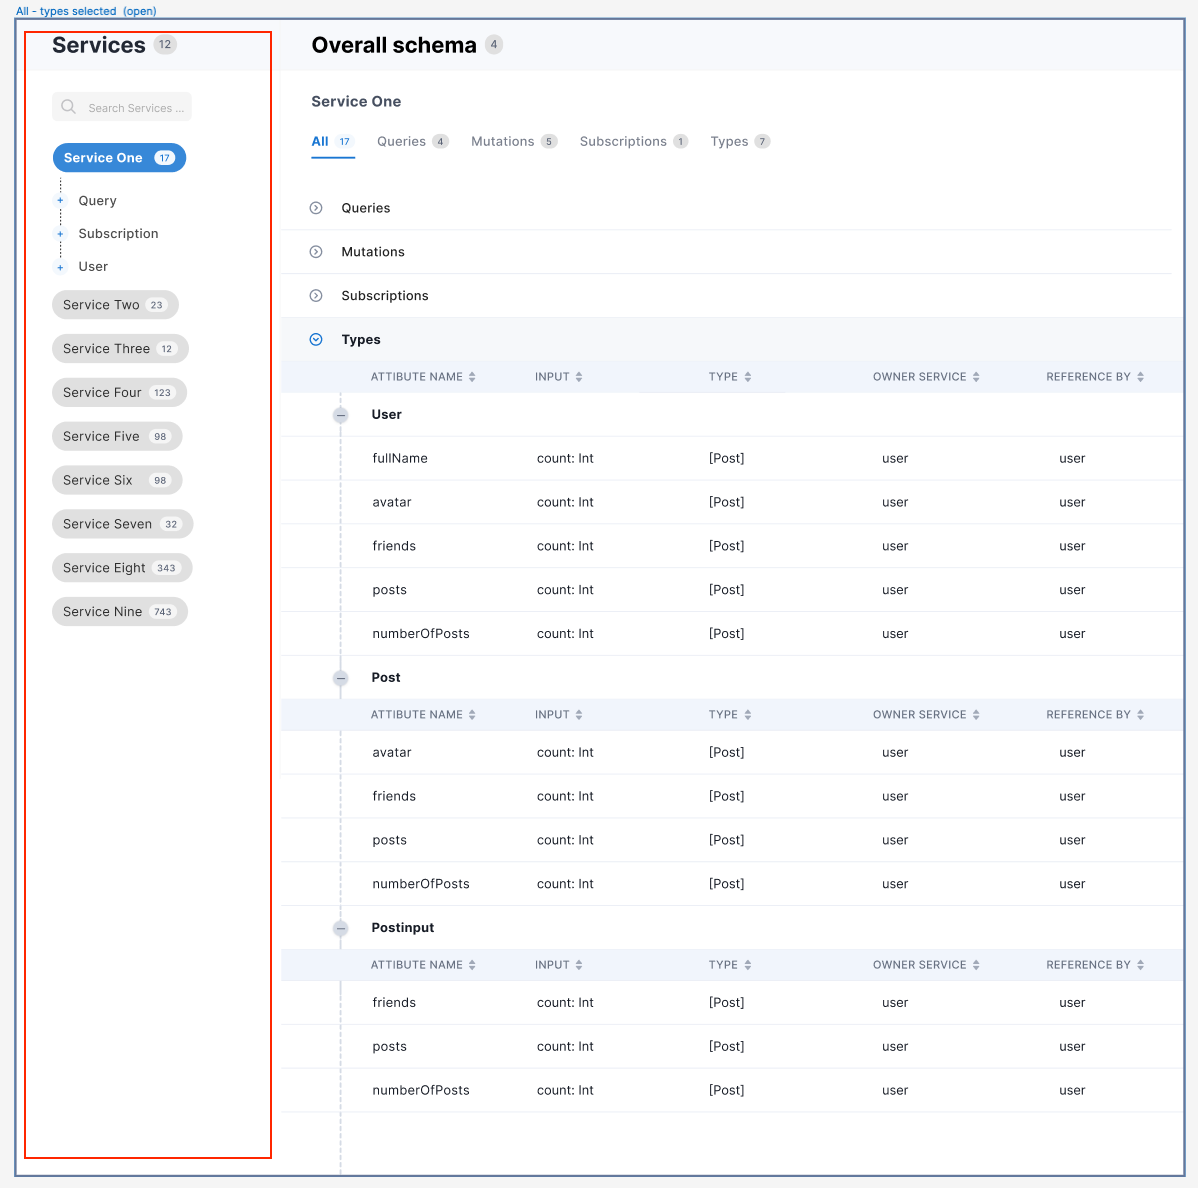This screenshot has height=1188, width=1198.
Task: Select the Service Eight pill
Action: tap(122, 567)
